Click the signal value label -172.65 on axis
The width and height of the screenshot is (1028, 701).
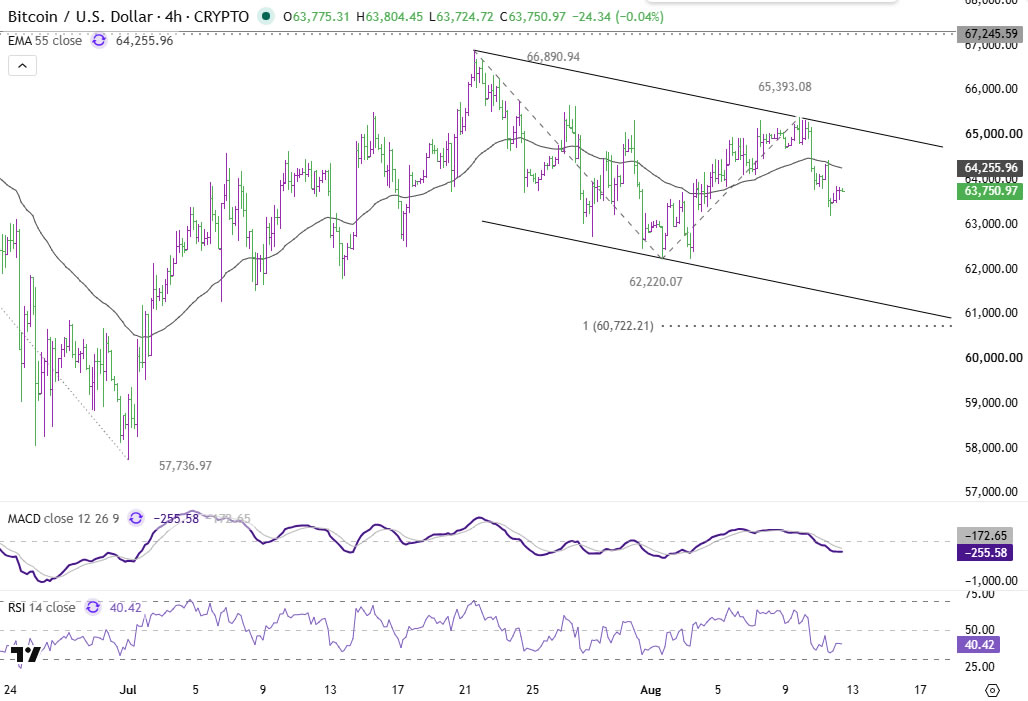(x=983, y=536)
